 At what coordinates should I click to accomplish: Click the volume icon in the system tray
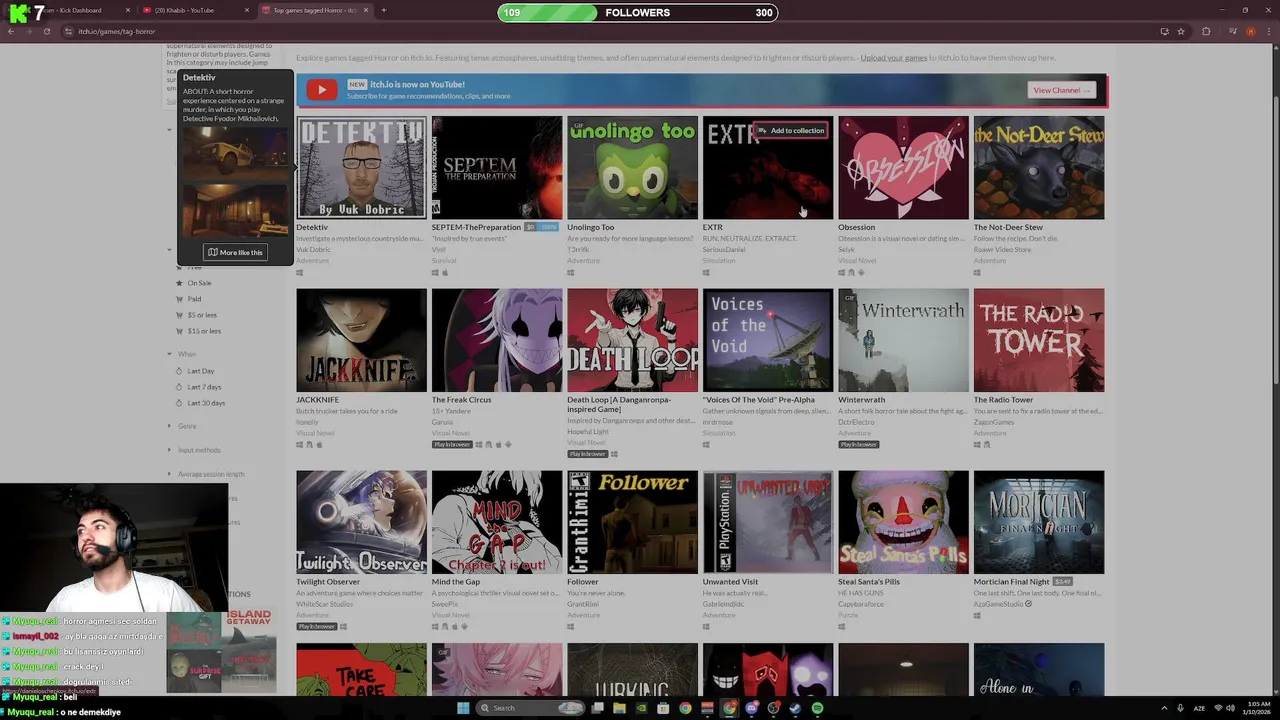tap(1230, 708)
